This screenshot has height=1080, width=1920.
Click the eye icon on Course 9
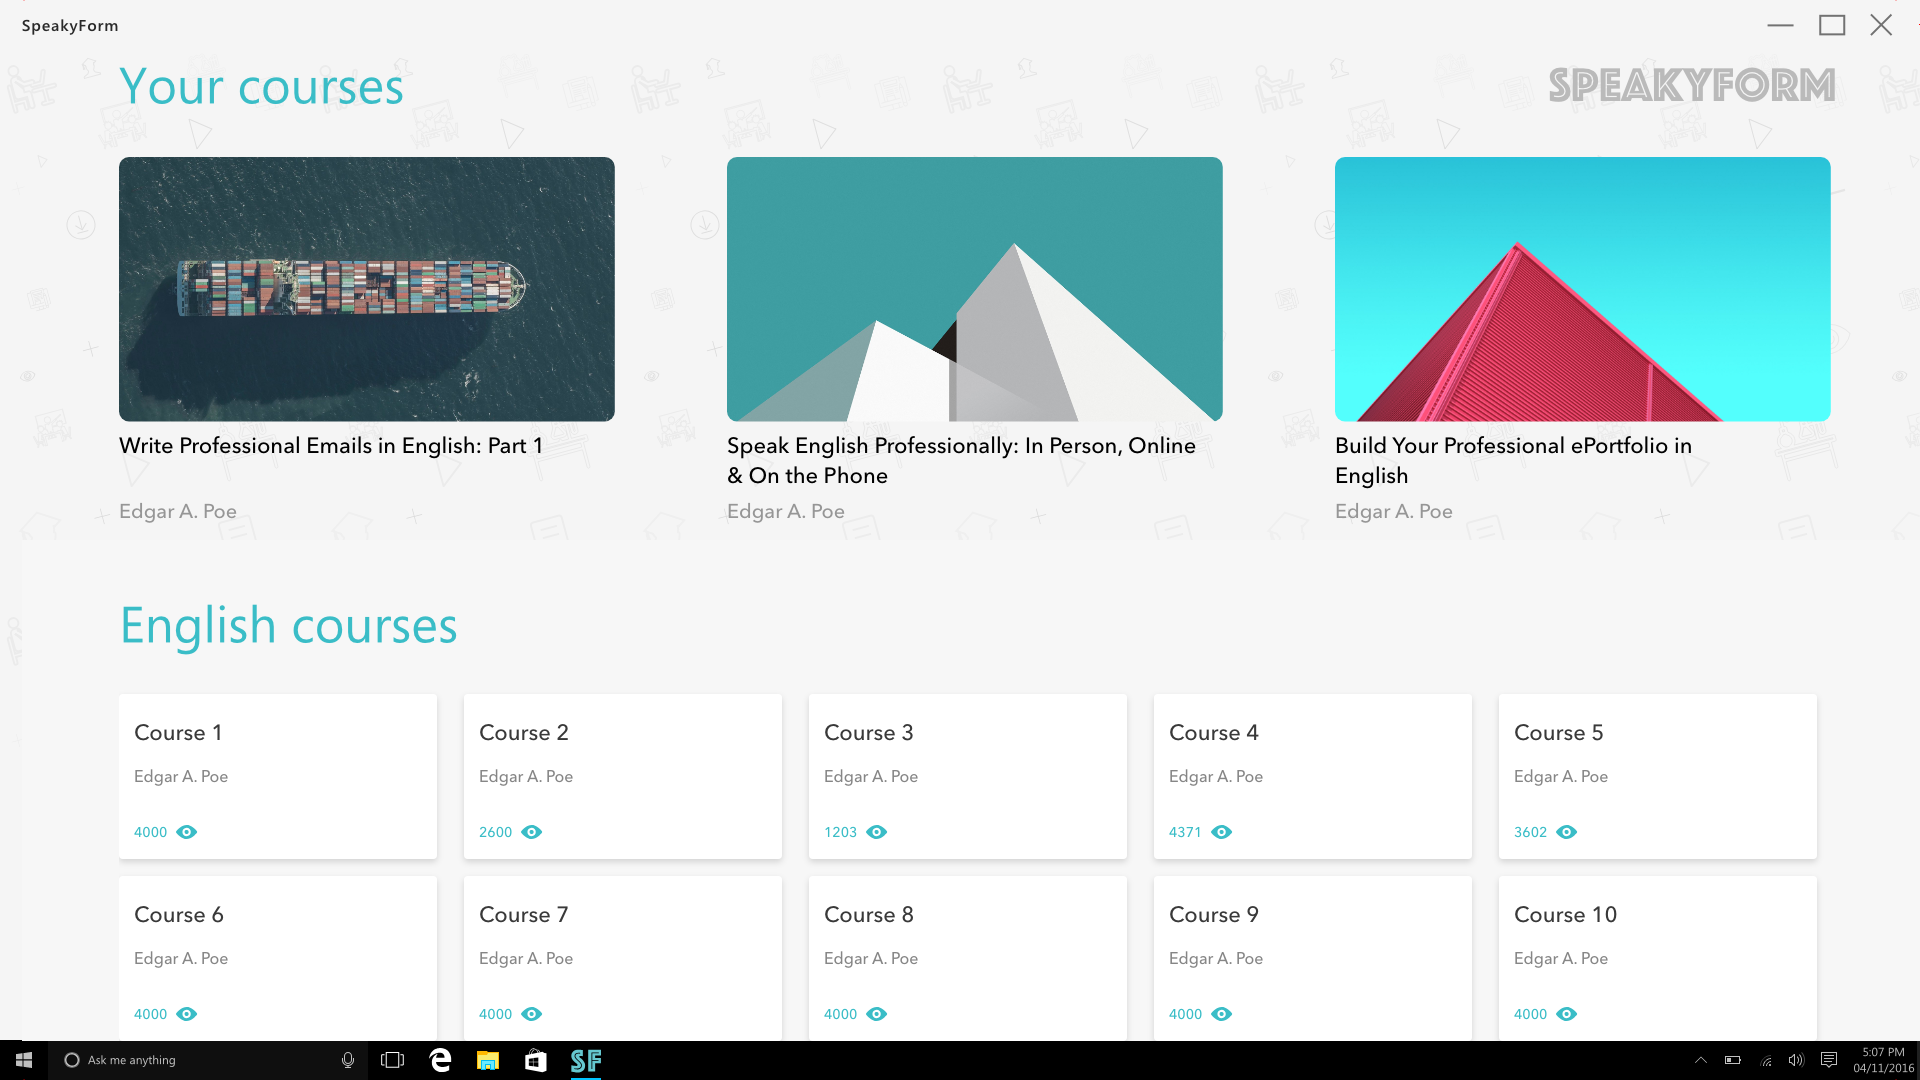(1222, 1014)
